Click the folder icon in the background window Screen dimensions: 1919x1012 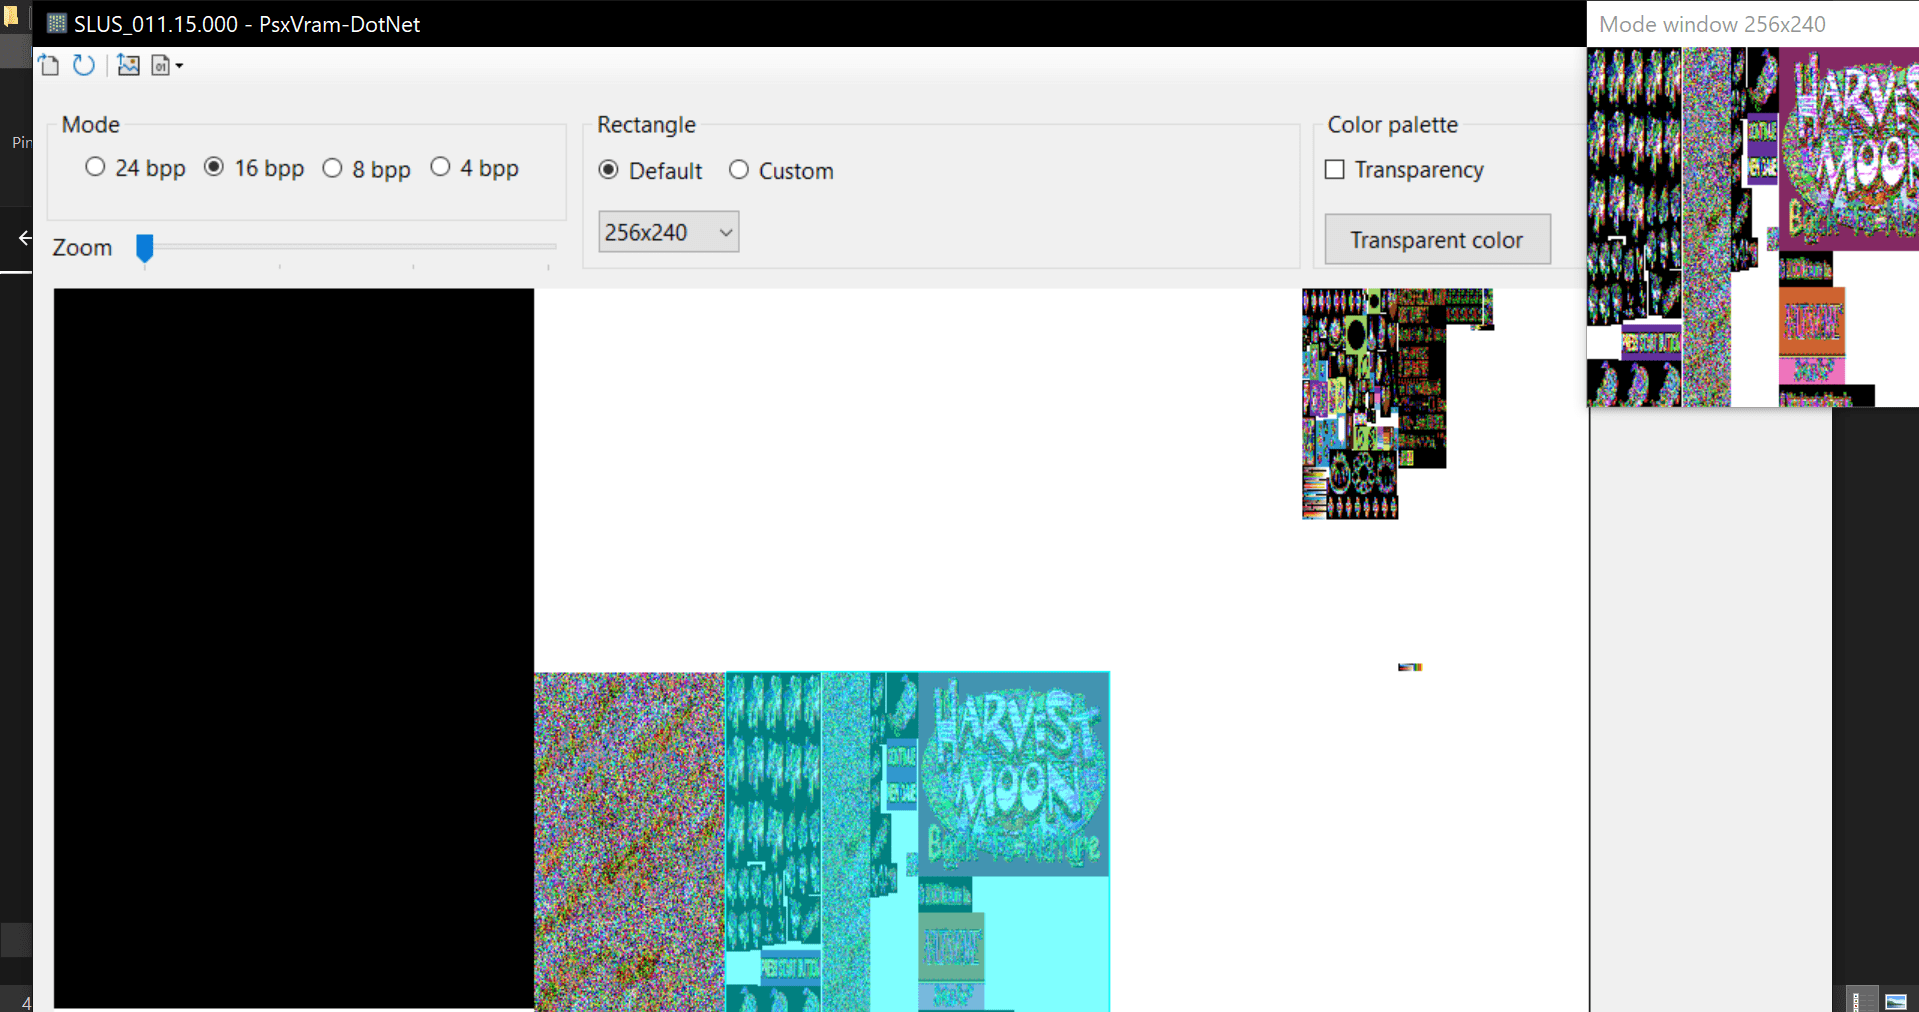coord(11,16)
